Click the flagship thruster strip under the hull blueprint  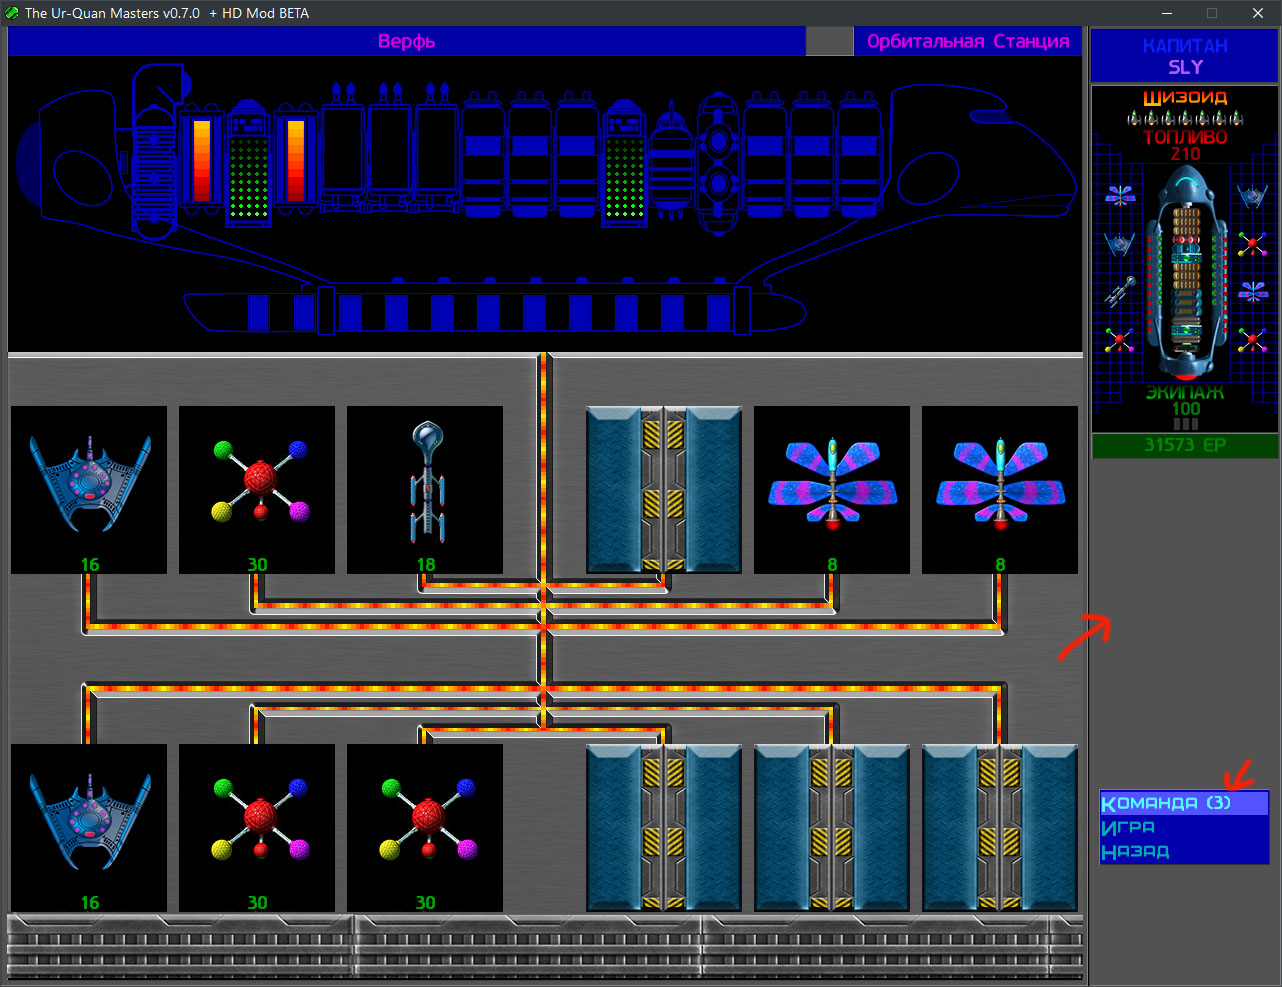pyautogui.click(x=494, y=312)
